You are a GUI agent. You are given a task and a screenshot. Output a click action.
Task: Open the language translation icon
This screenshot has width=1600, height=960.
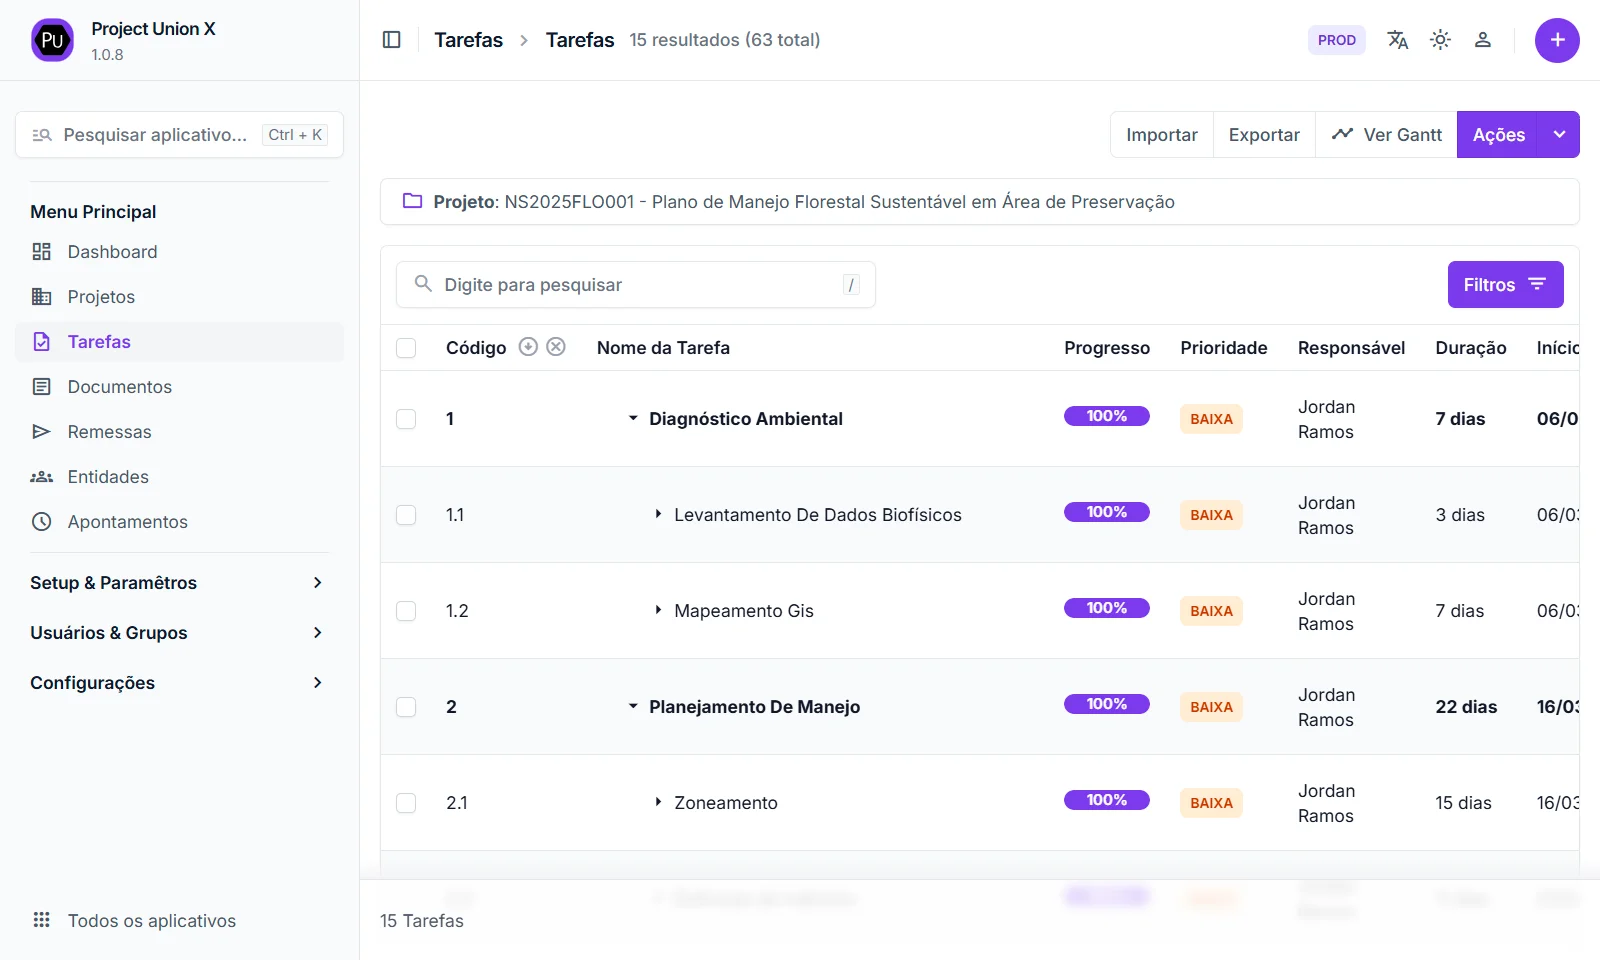click(x=1397, y=40)
